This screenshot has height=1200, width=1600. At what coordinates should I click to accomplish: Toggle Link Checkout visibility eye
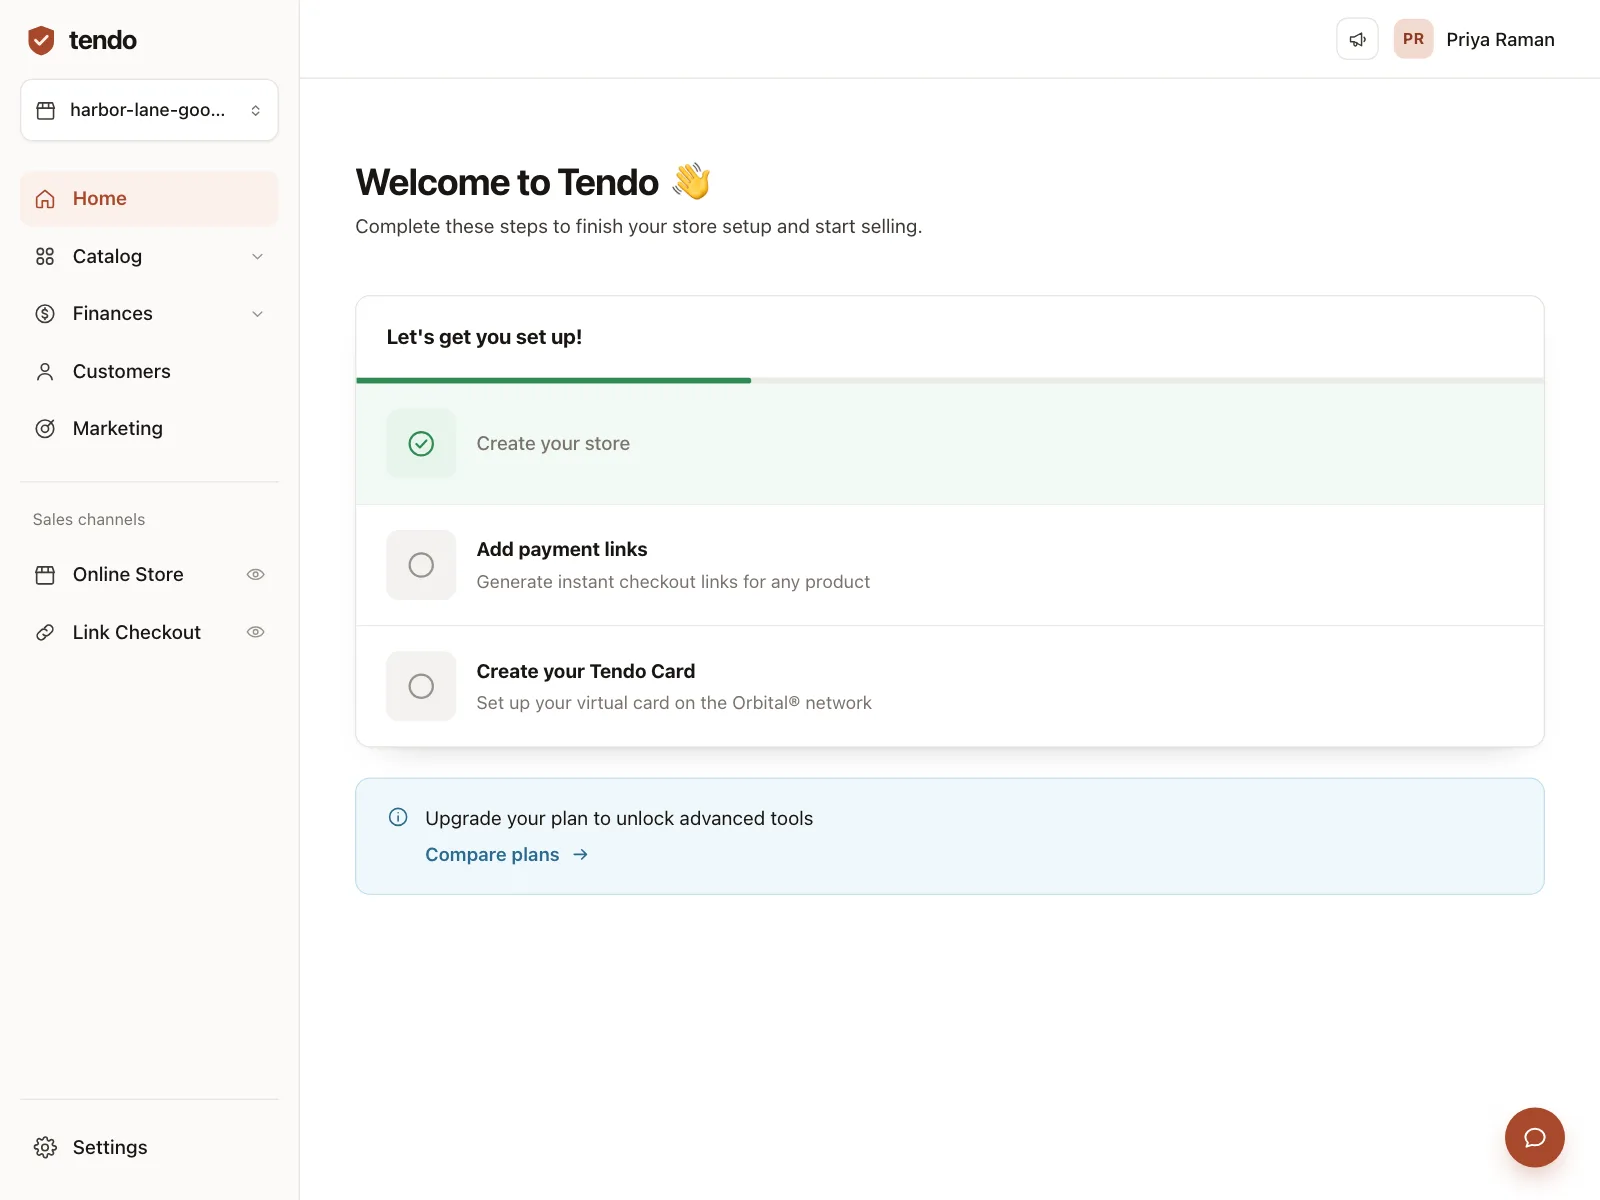click(256, 632)
